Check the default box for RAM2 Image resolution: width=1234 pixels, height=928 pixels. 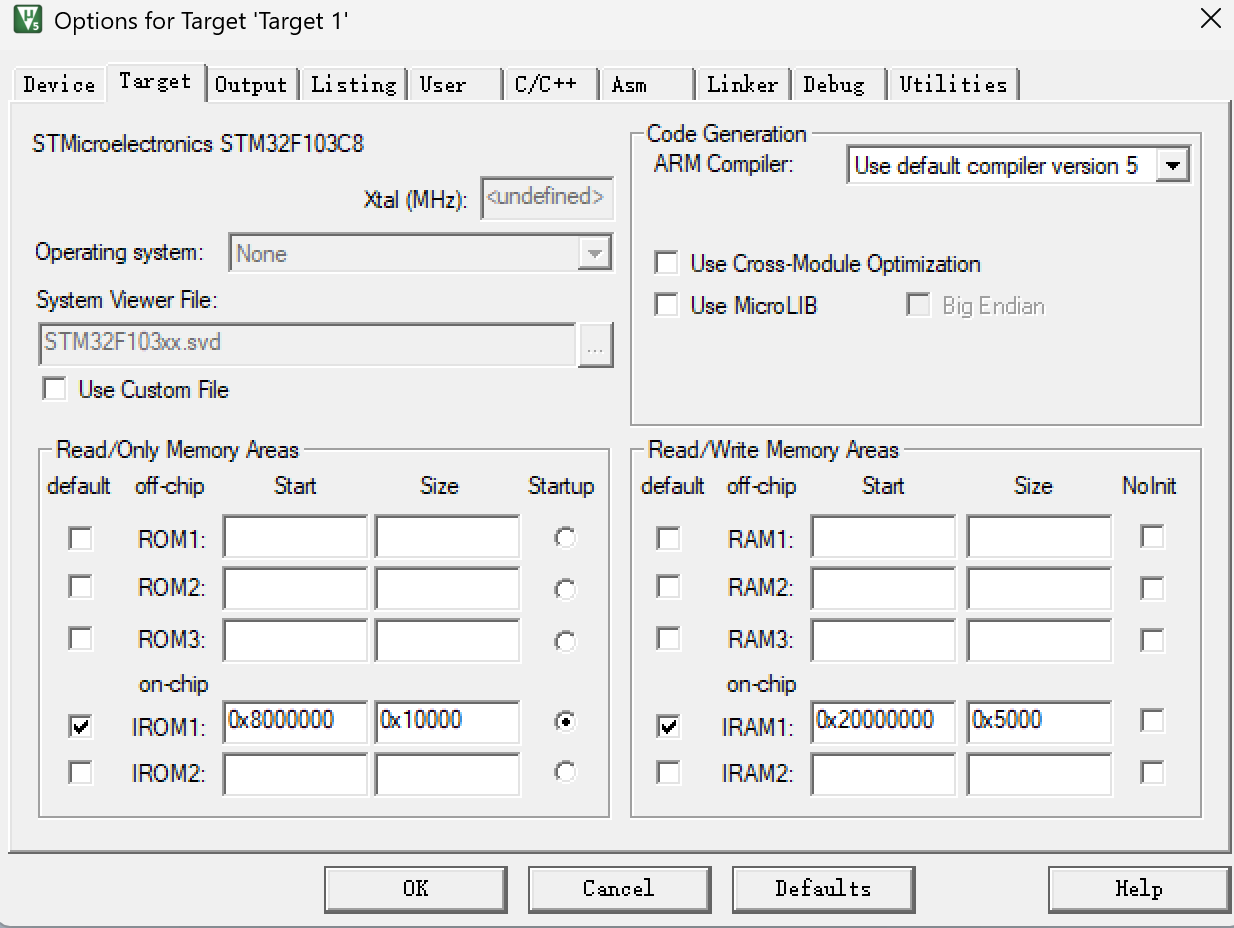(x=668, y=586)
